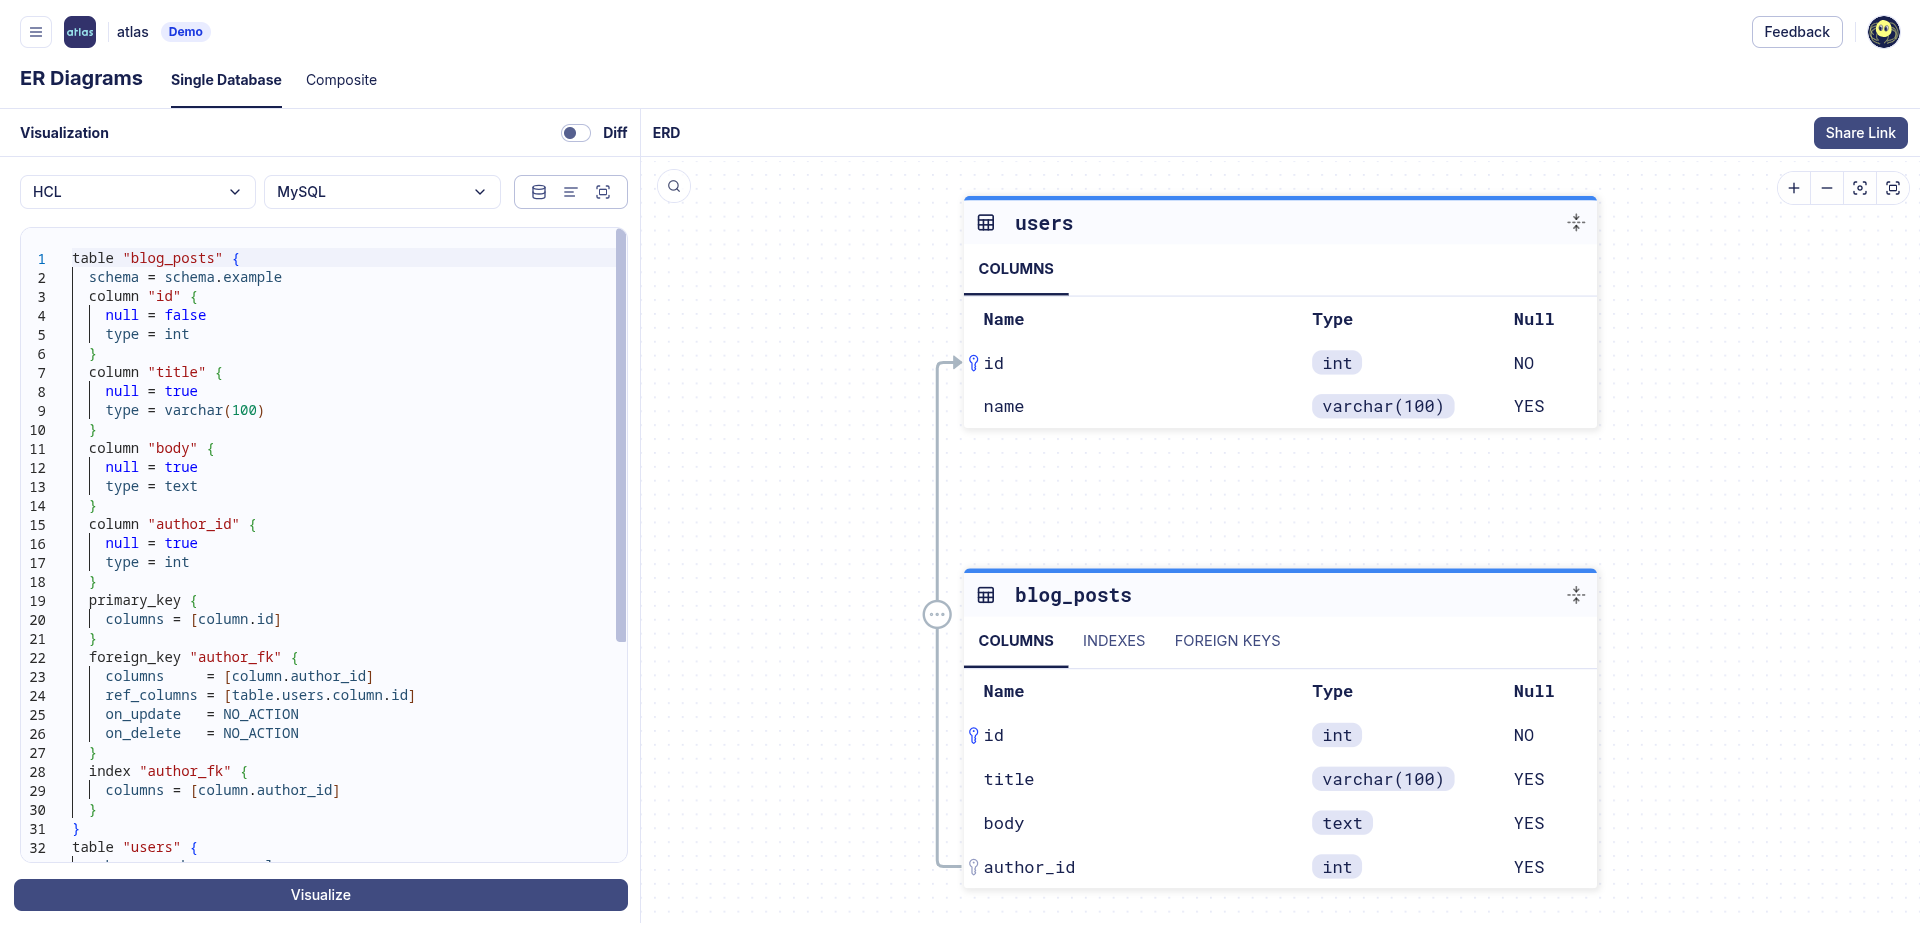The height and width of the screenshot is (927, 1920).
Task: Click the code editor vertical scrollbar
Action: [x=621, y=435]
